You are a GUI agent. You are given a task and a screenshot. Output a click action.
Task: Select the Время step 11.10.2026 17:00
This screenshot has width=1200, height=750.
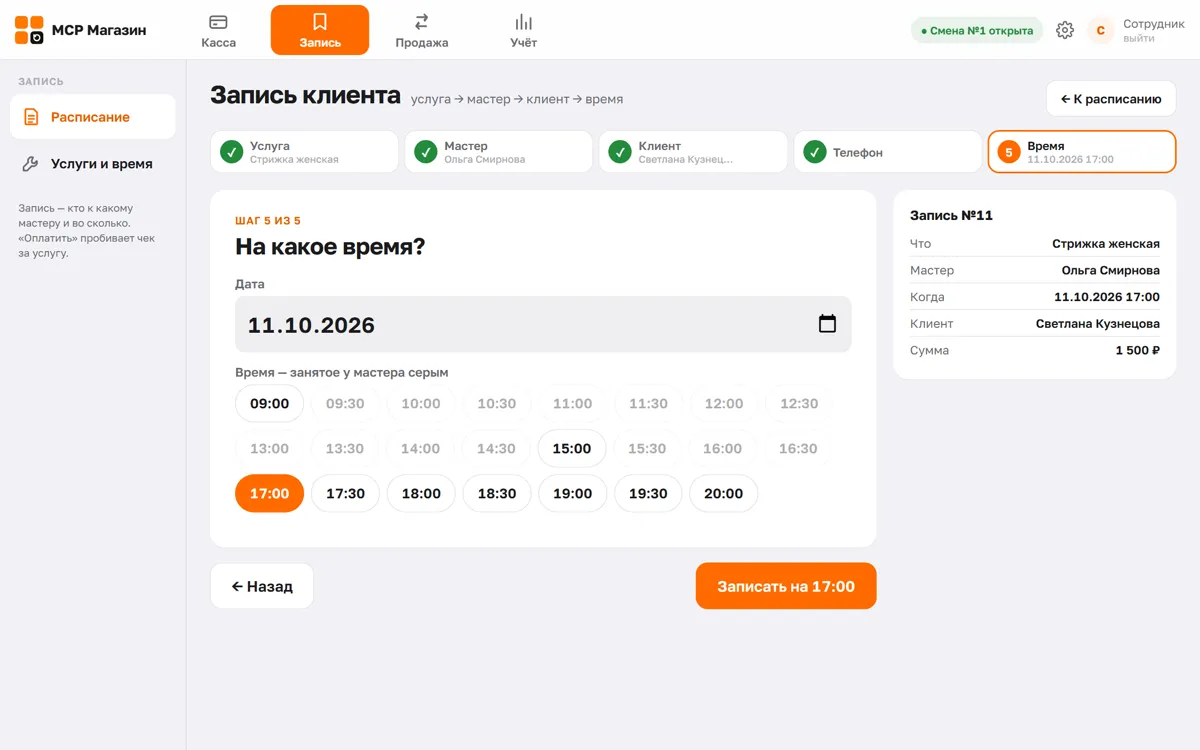[x=1082, y=152]
